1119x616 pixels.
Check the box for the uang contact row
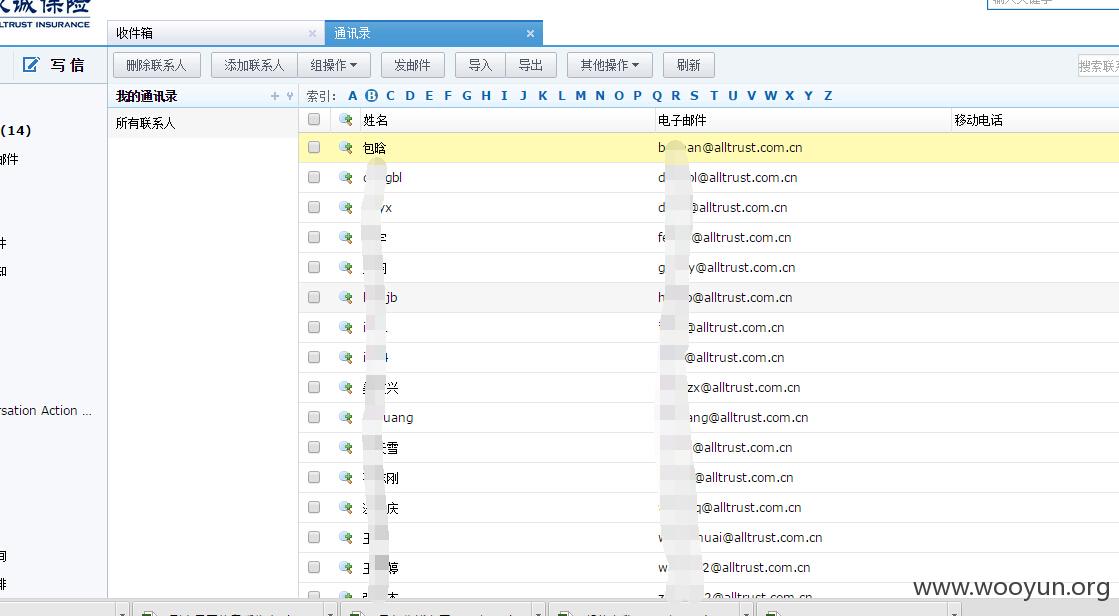pyautogui.click(x=314, y=417)
